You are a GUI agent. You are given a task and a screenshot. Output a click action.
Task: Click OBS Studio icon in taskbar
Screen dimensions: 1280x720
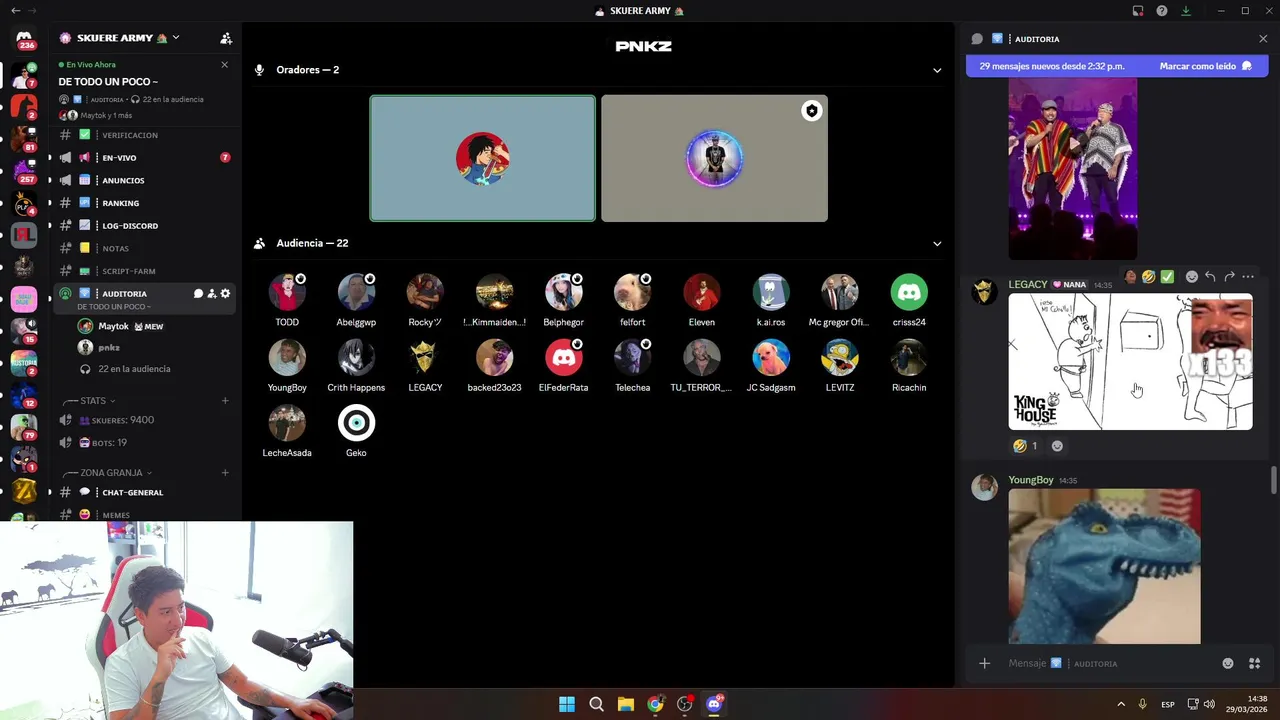[685, 704]
